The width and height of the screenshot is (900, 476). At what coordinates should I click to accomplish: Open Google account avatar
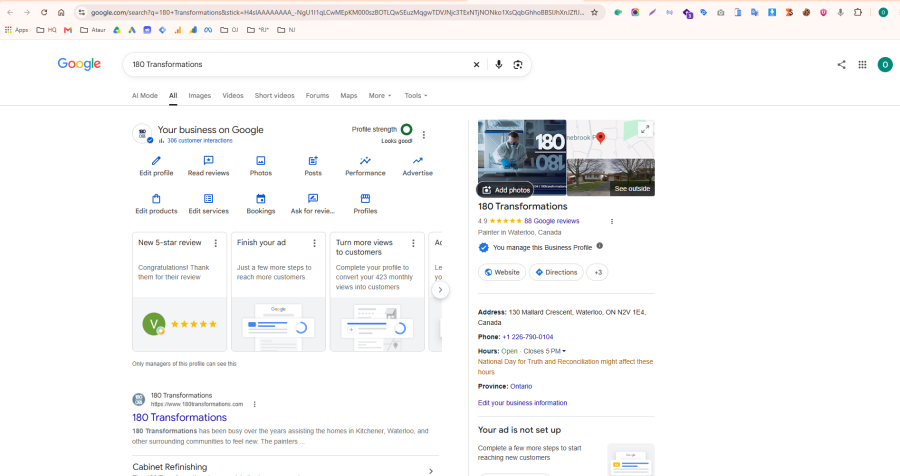pos(885,65)
